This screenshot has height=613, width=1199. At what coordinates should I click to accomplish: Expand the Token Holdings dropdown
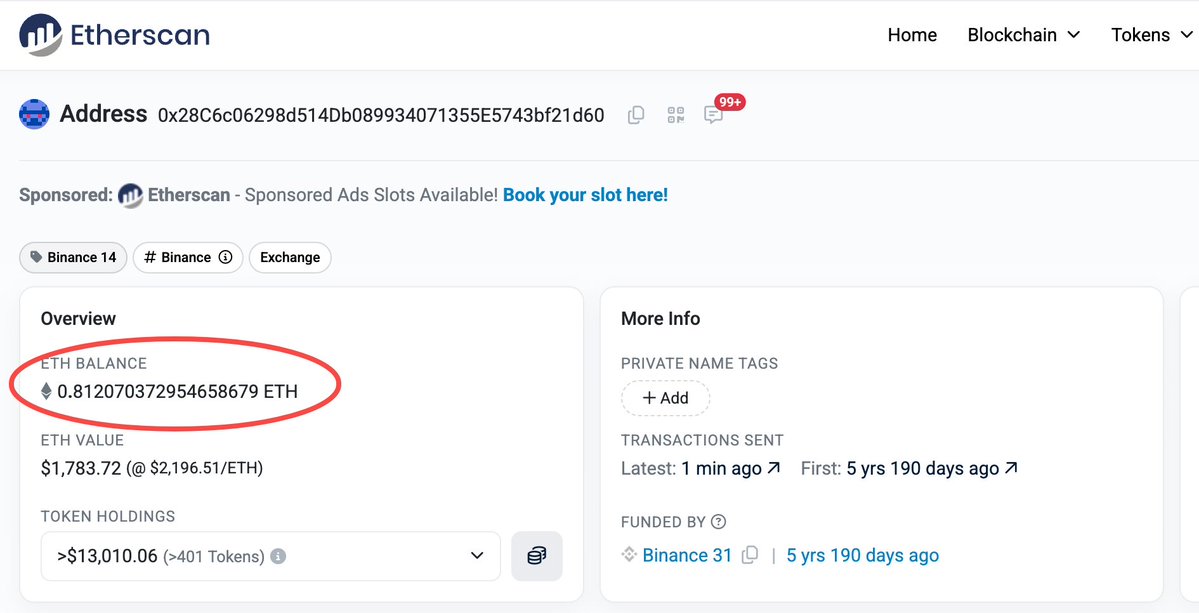(271, 556)
